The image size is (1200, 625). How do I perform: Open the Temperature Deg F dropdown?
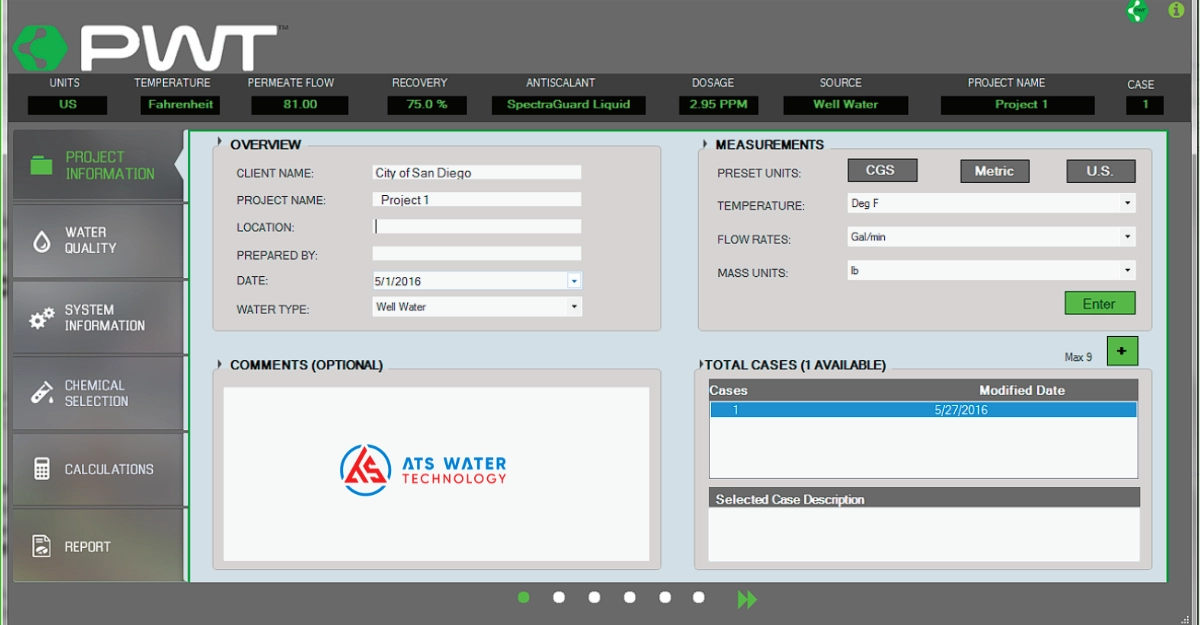(x=1128, y=203)
